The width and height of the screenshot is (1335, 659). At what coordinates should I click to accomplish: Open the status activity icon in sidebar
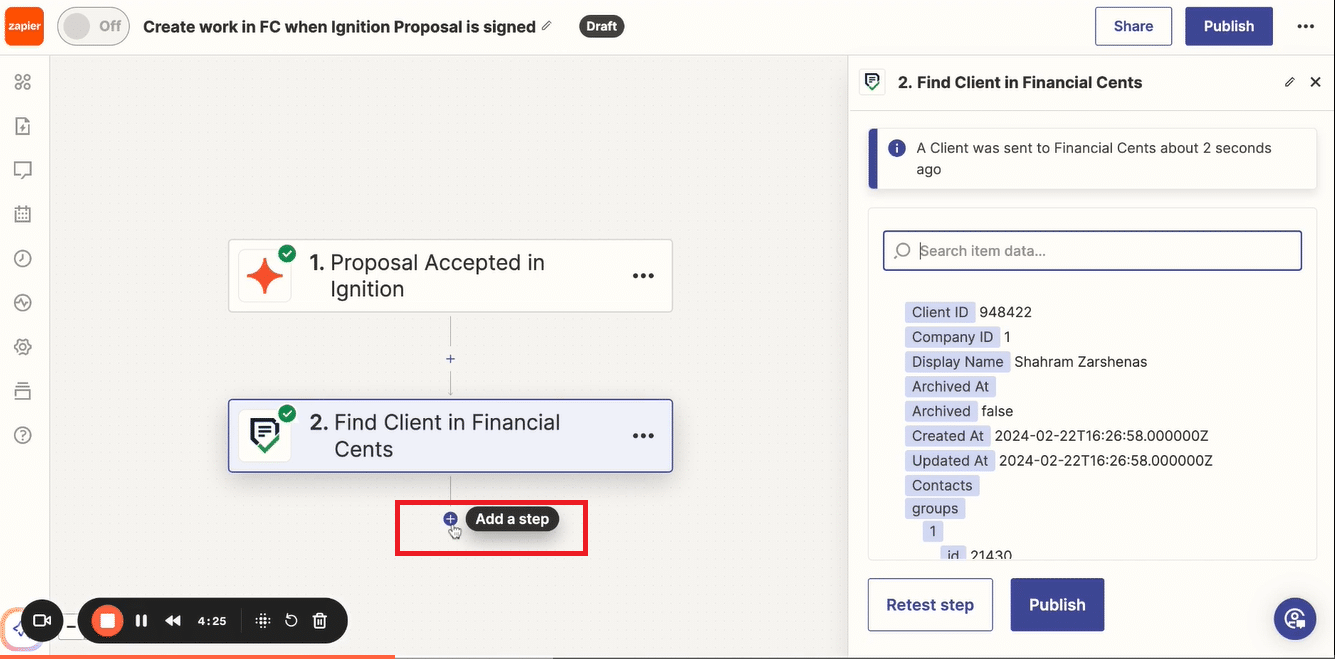click(x=23, y=302)
